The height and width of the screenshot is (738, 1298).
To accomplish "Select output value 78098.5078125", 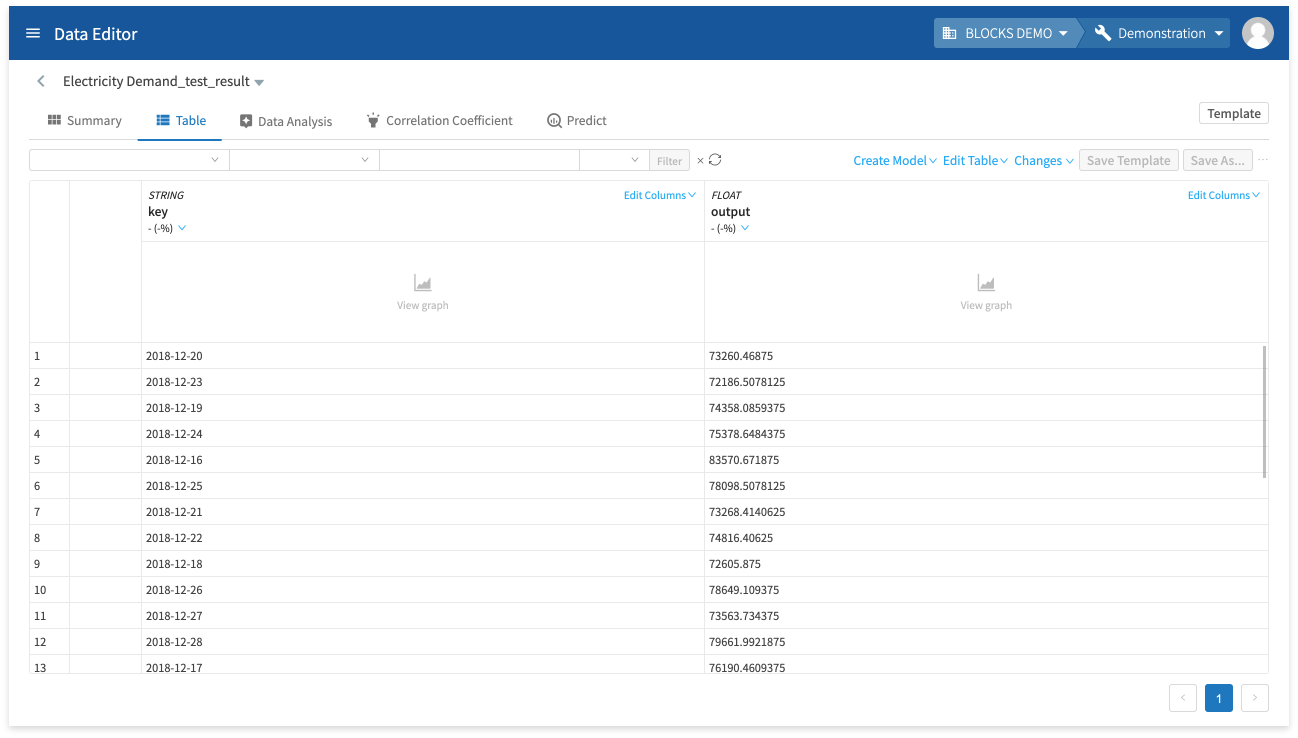I will (986, 486).
